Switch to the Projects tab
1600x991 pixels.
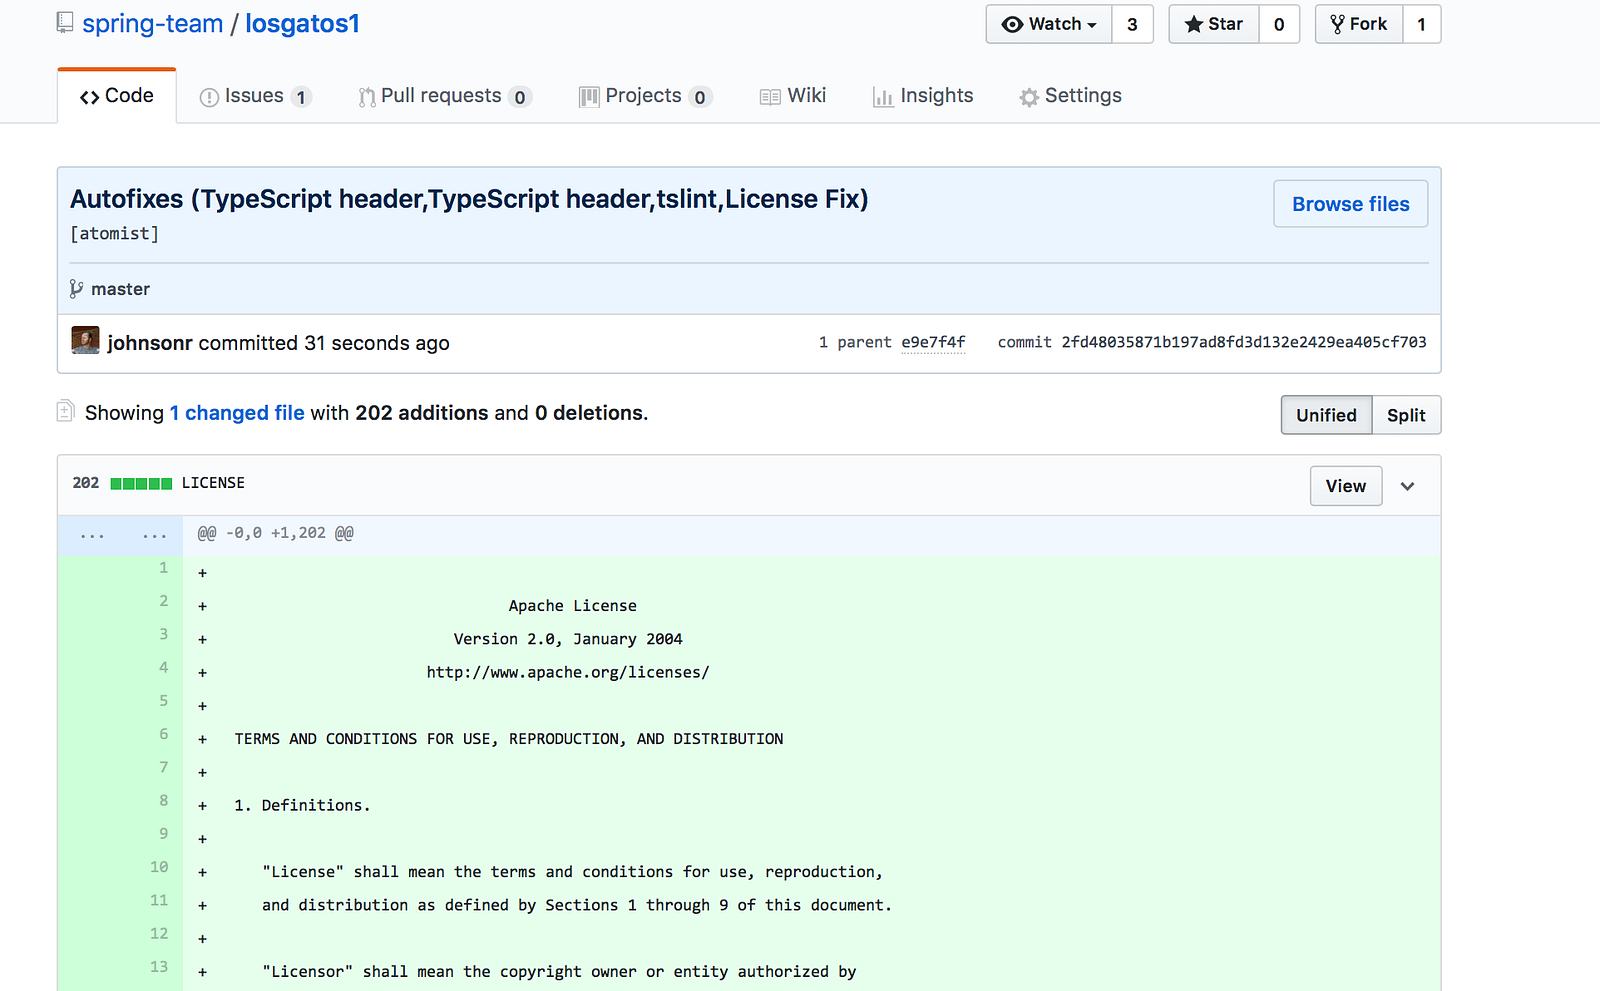coord(645,96)
